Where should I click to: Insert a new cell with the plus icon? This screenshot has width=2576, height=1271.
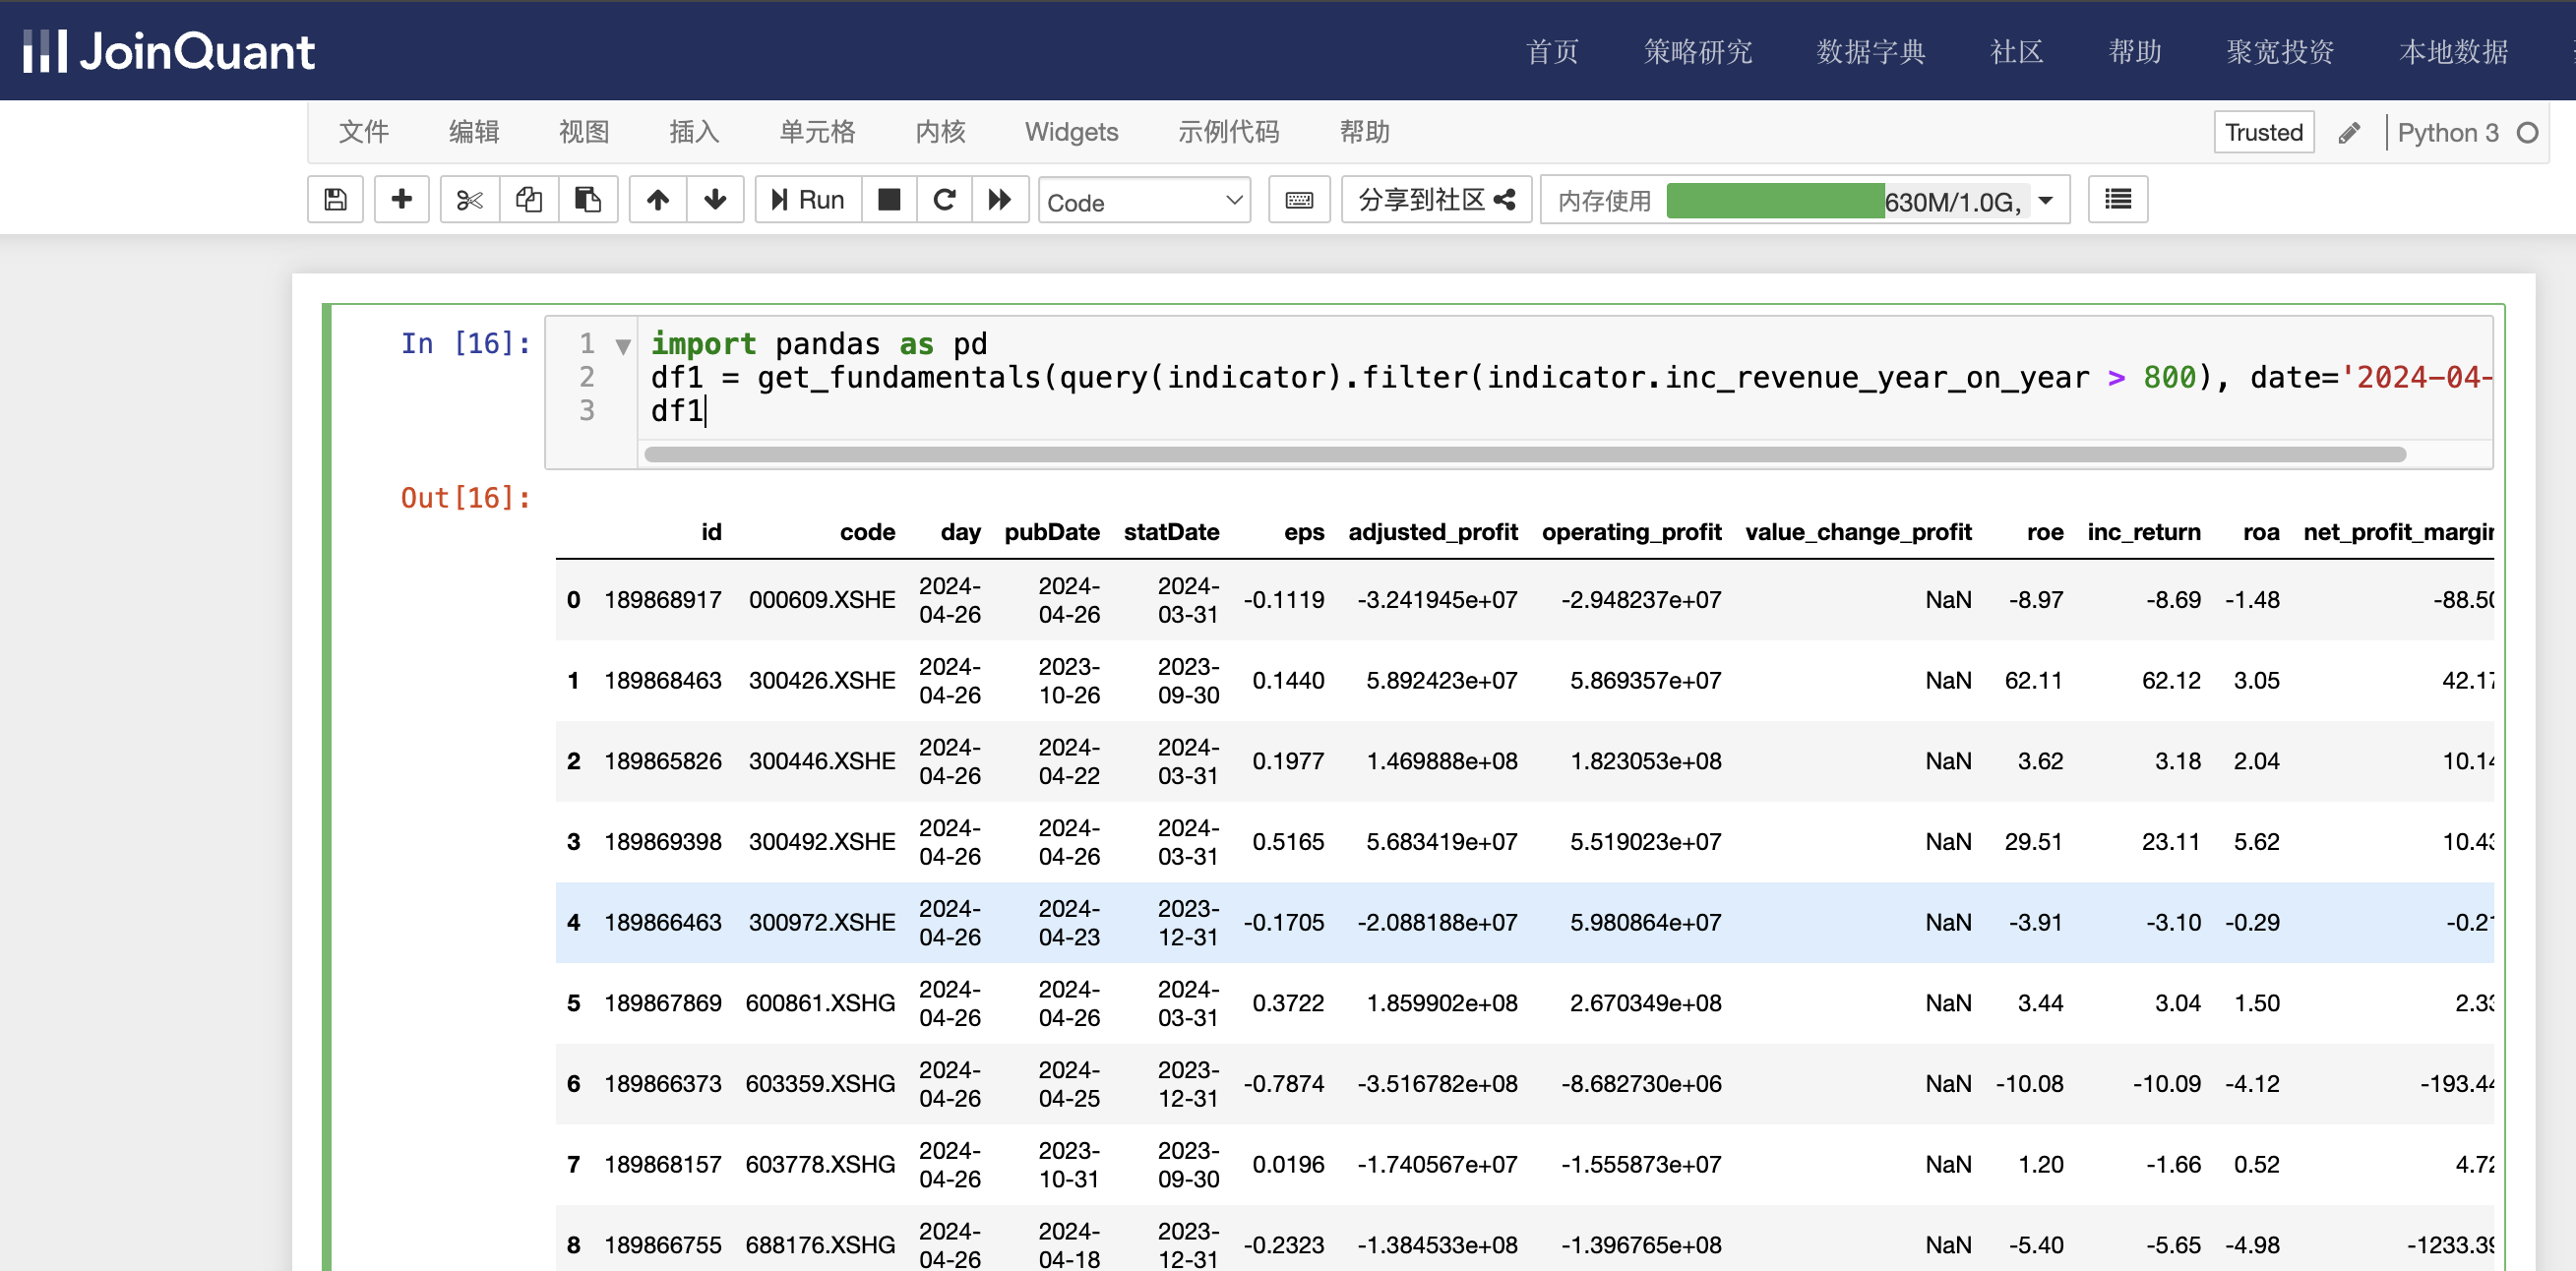(x=401, y=200)
